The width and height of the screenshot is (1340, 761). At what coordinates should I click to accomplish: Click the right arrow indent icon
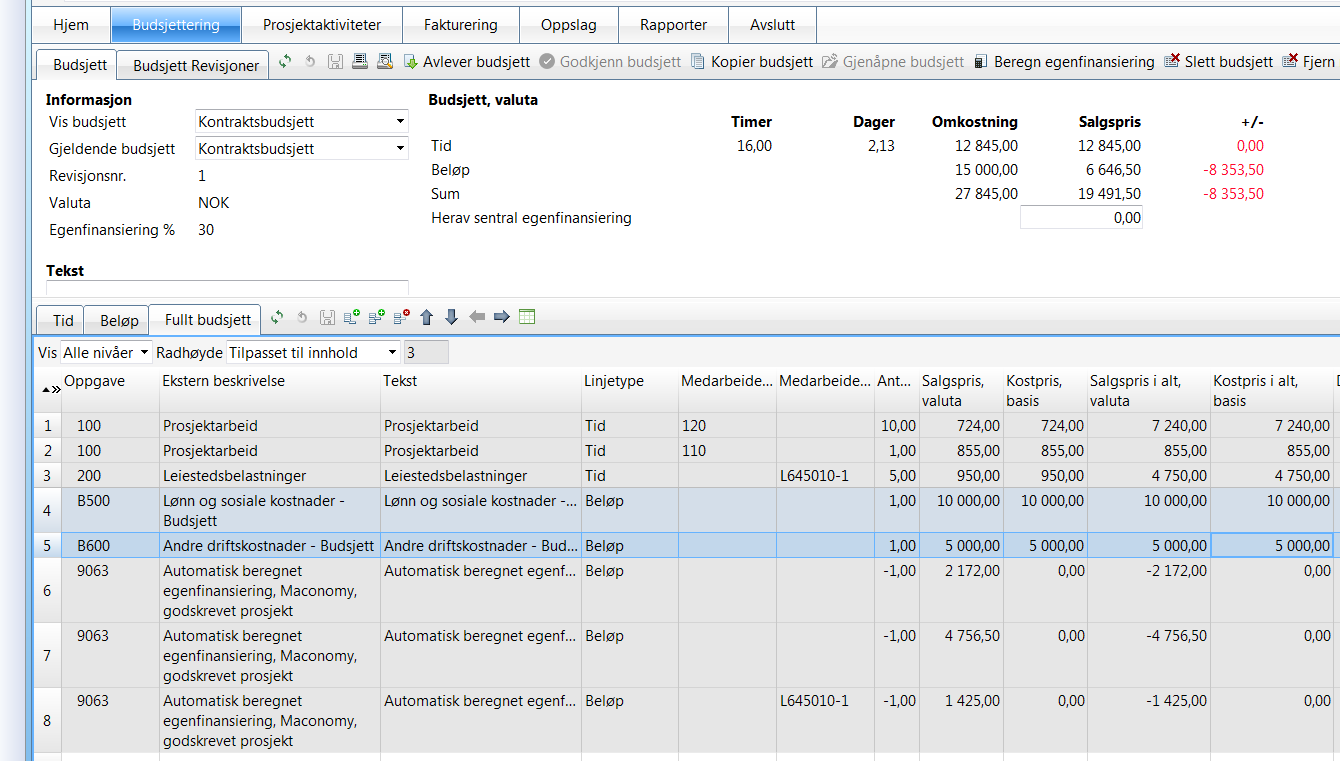click(x=502, y=317)
